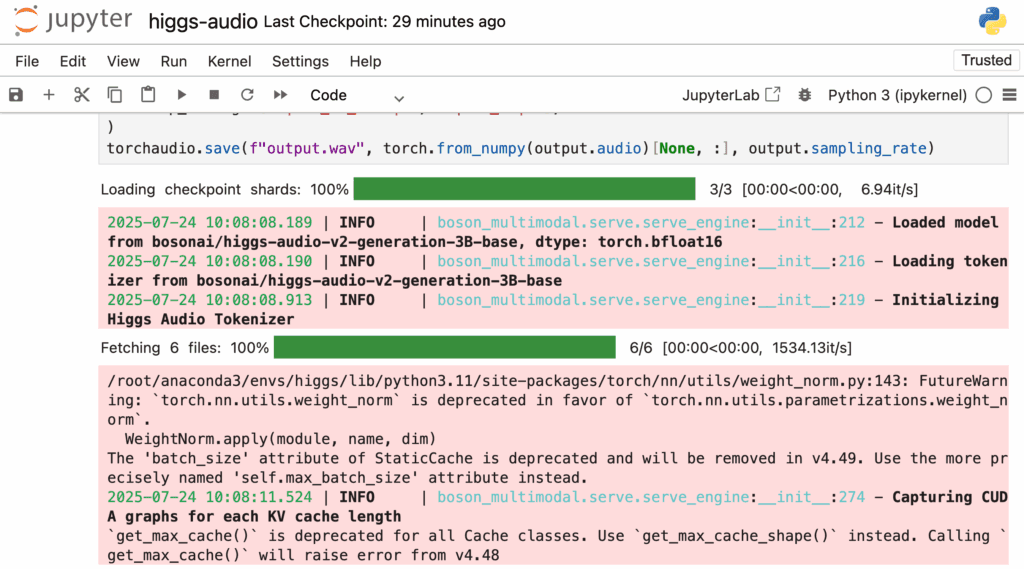Open the hamburger menu on the toolbar's right
Viewport: 1024px width, 569px height.
click(x=1010, y=95)
